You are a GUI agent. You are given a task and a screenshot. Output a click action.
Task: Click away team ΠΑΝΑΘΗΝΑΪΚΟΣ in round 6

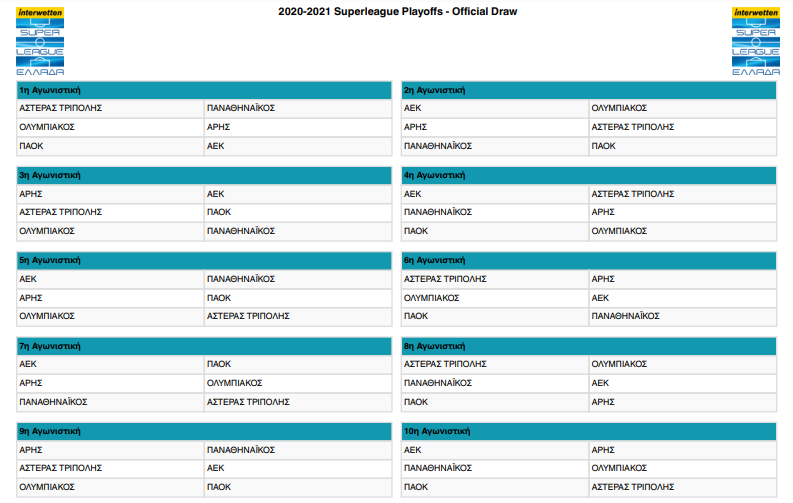point(626,316)
